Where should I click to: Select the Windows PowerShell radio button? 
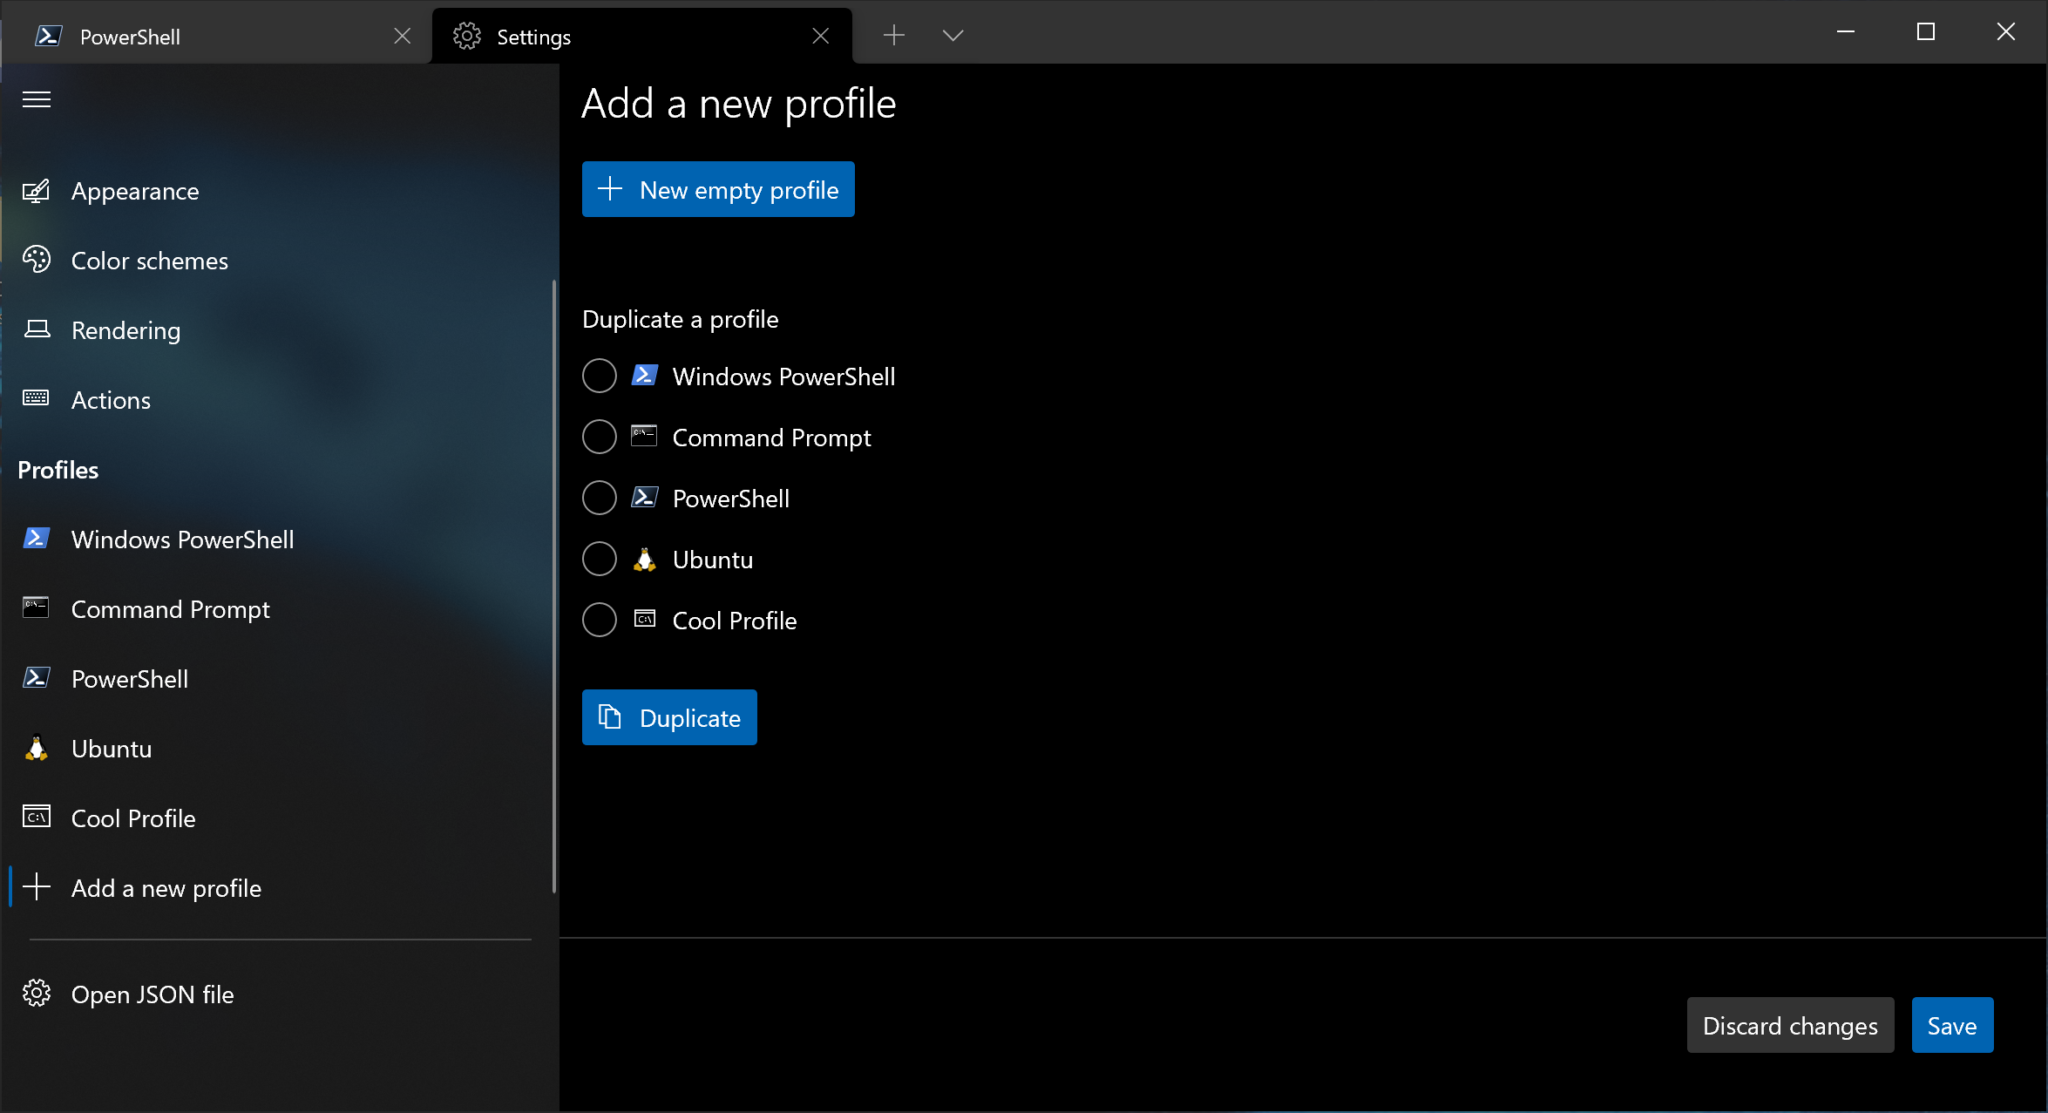(x=598, y=376)
